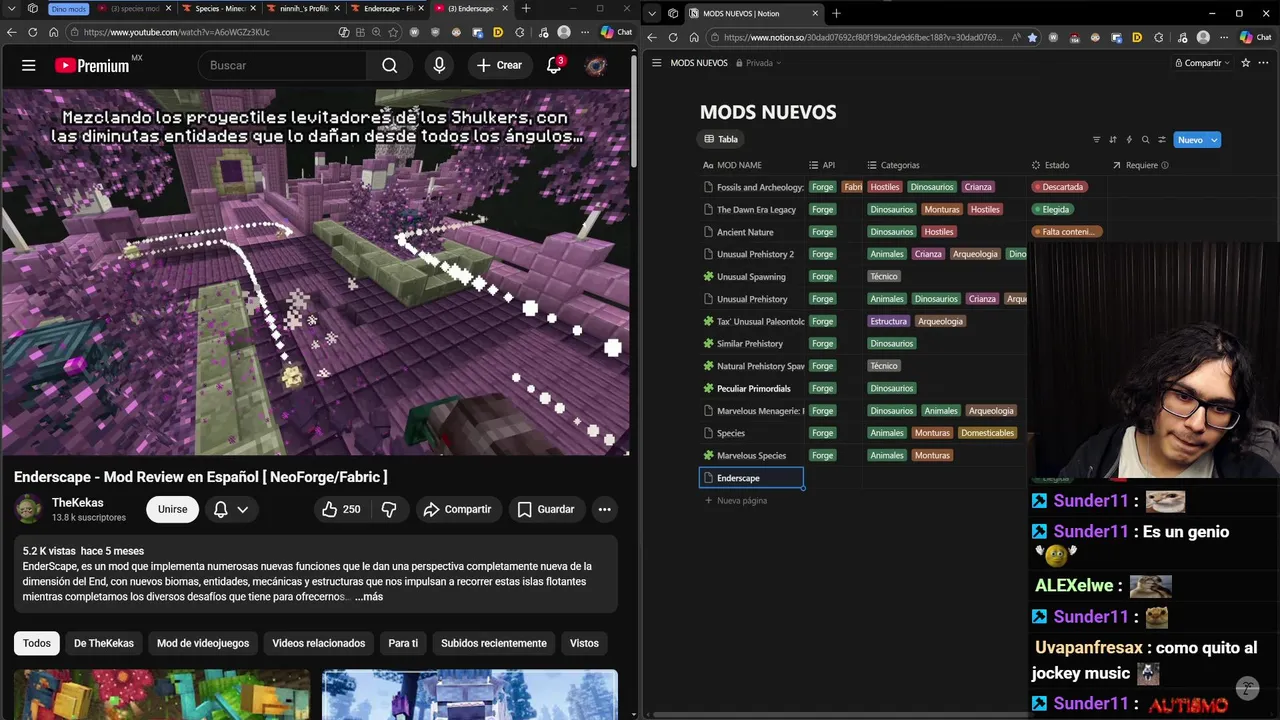Open TheKekas channel avatar
The height and width of the screenshot is (720, 1280).
[x=28, y=509]
